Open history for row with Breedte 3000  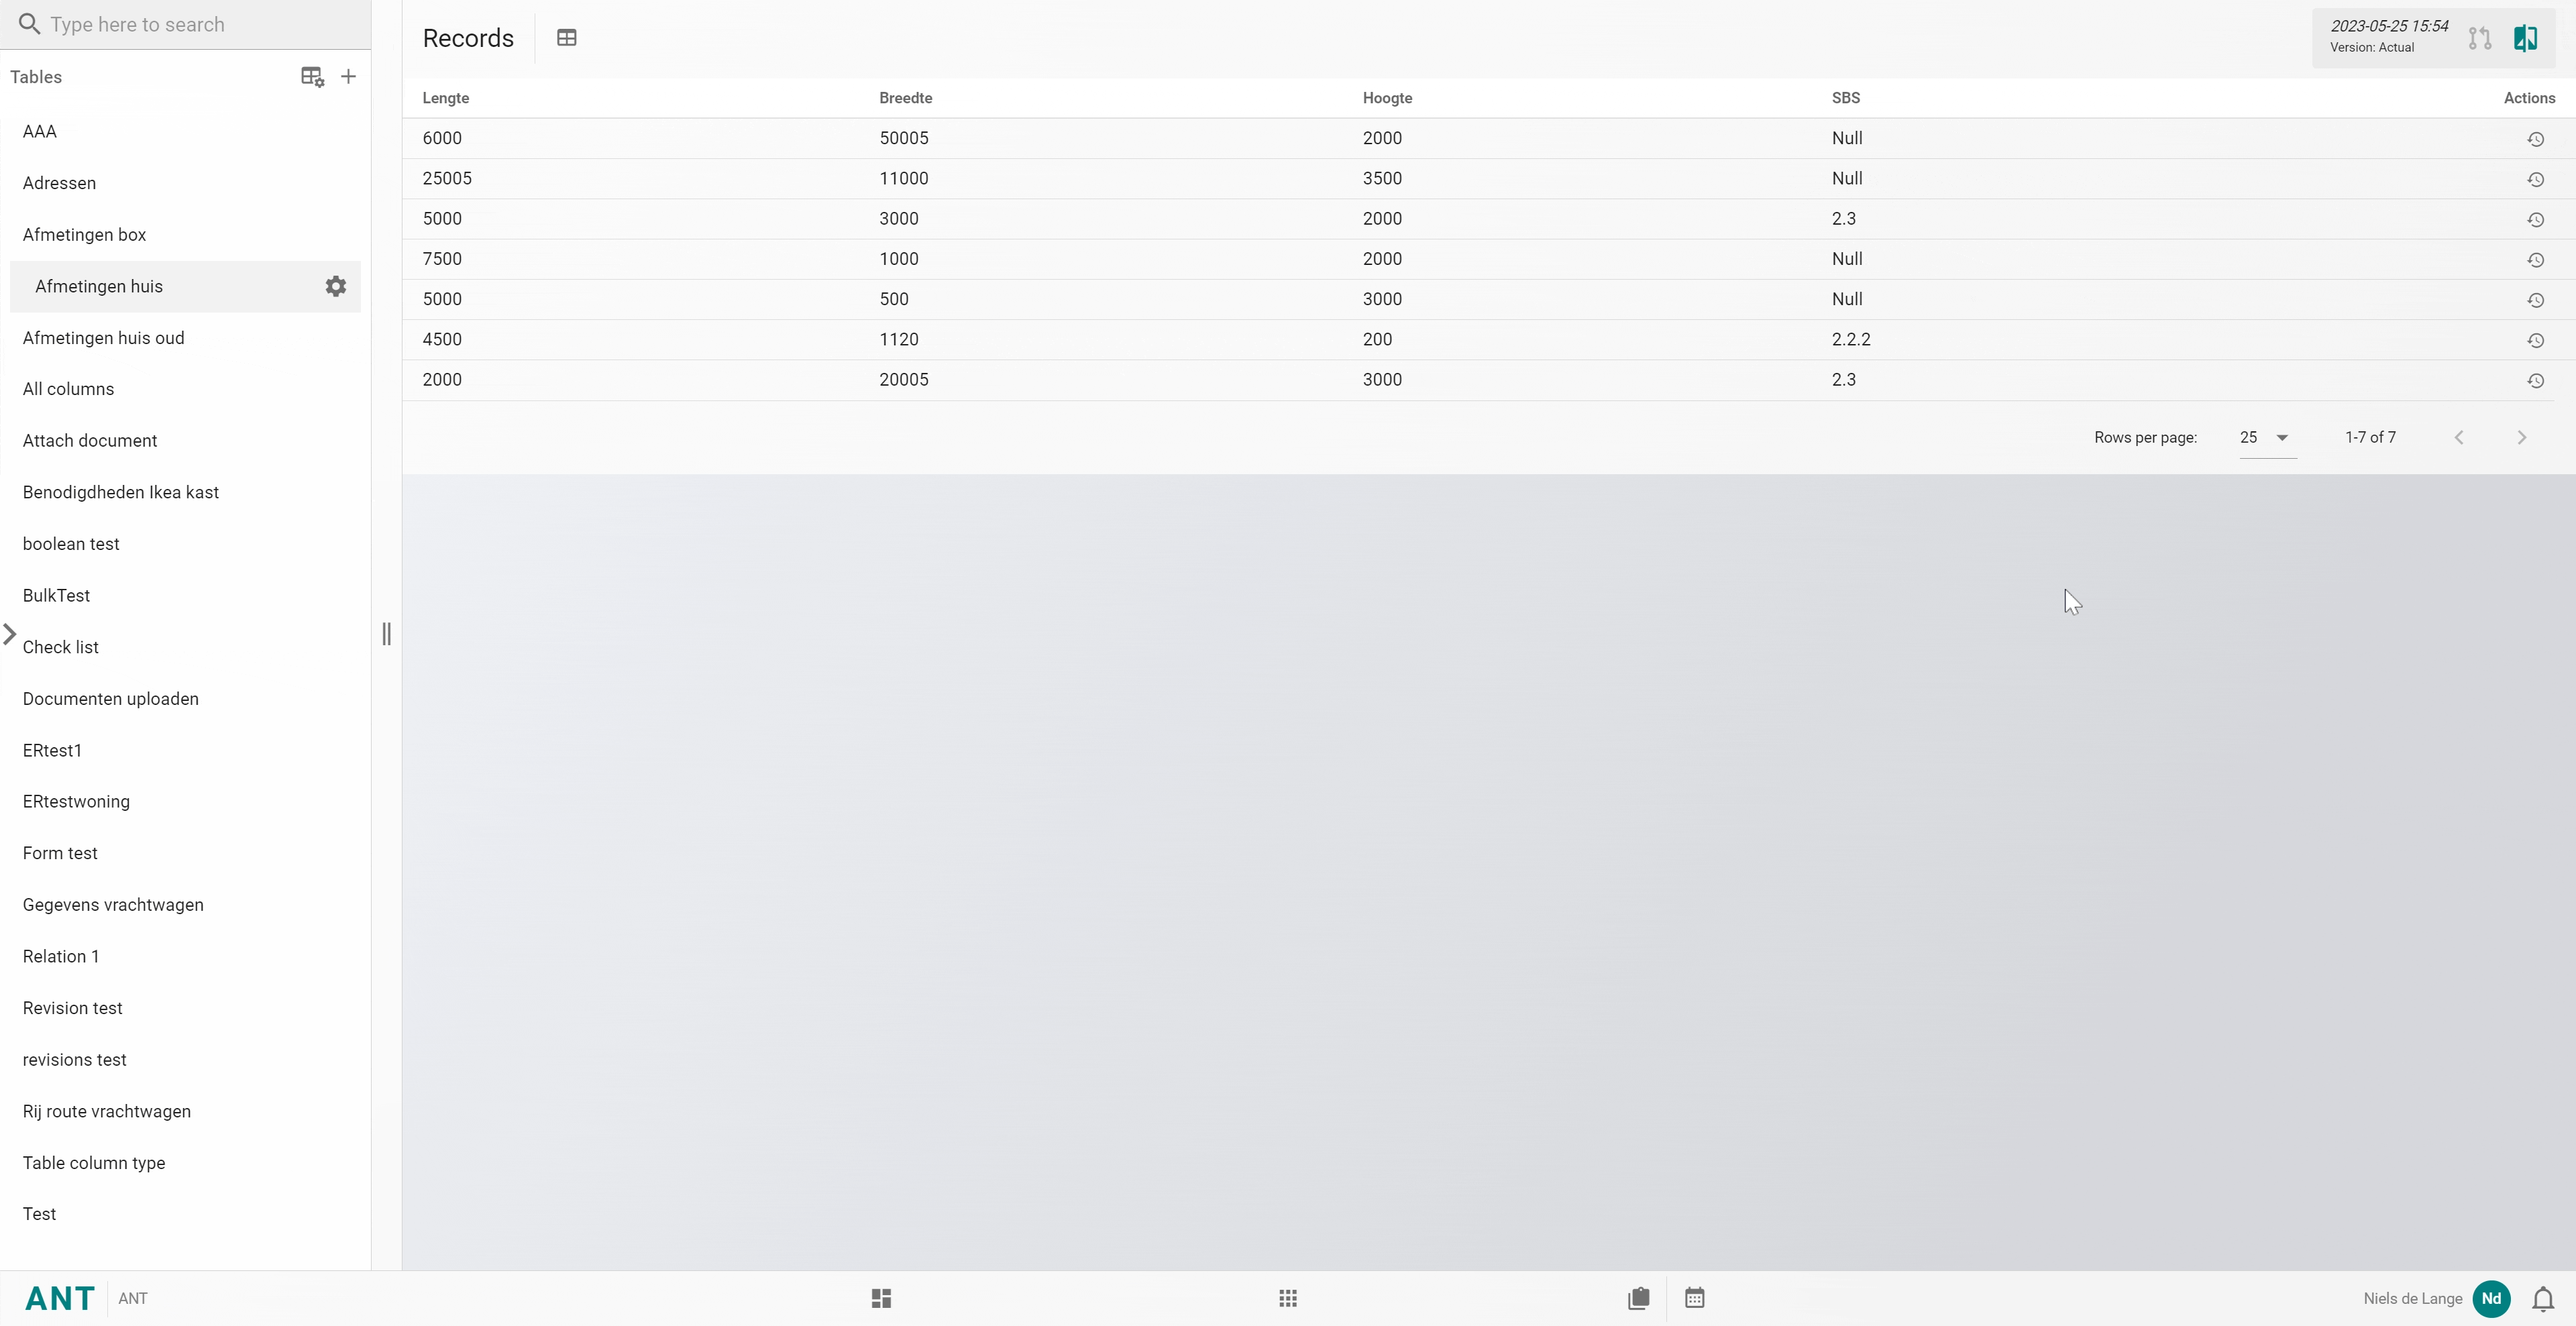click(2535, 219)
